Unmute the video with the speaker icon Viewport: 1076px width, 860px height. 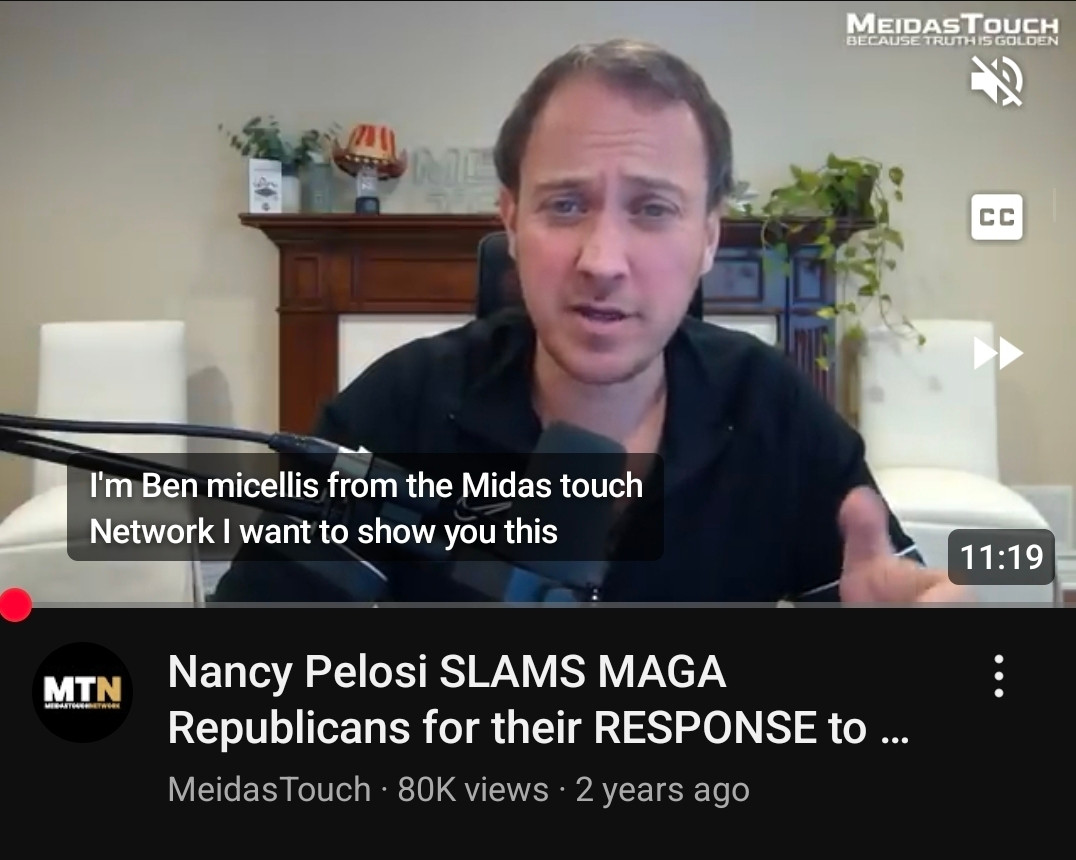[996, 81]
